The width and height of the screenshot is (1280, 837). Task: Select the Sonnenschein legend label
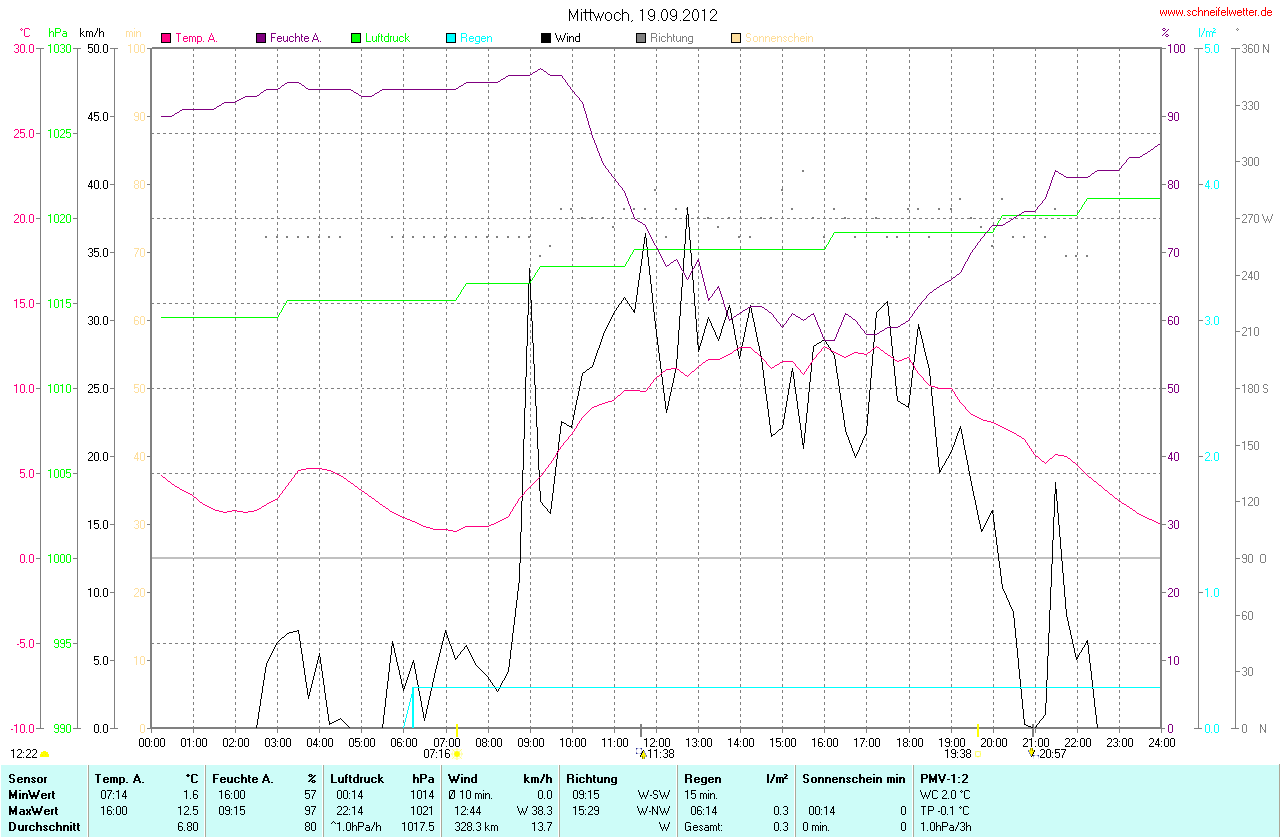pos(779,38)
